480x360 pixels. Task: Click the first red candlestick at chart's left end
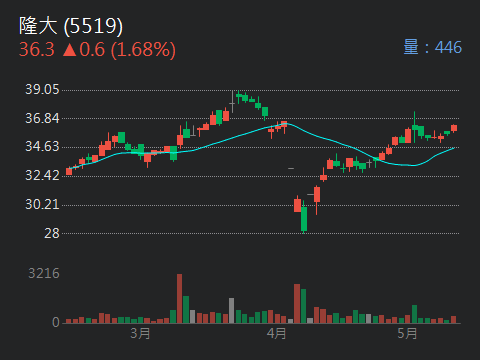[x=69, y=171]
